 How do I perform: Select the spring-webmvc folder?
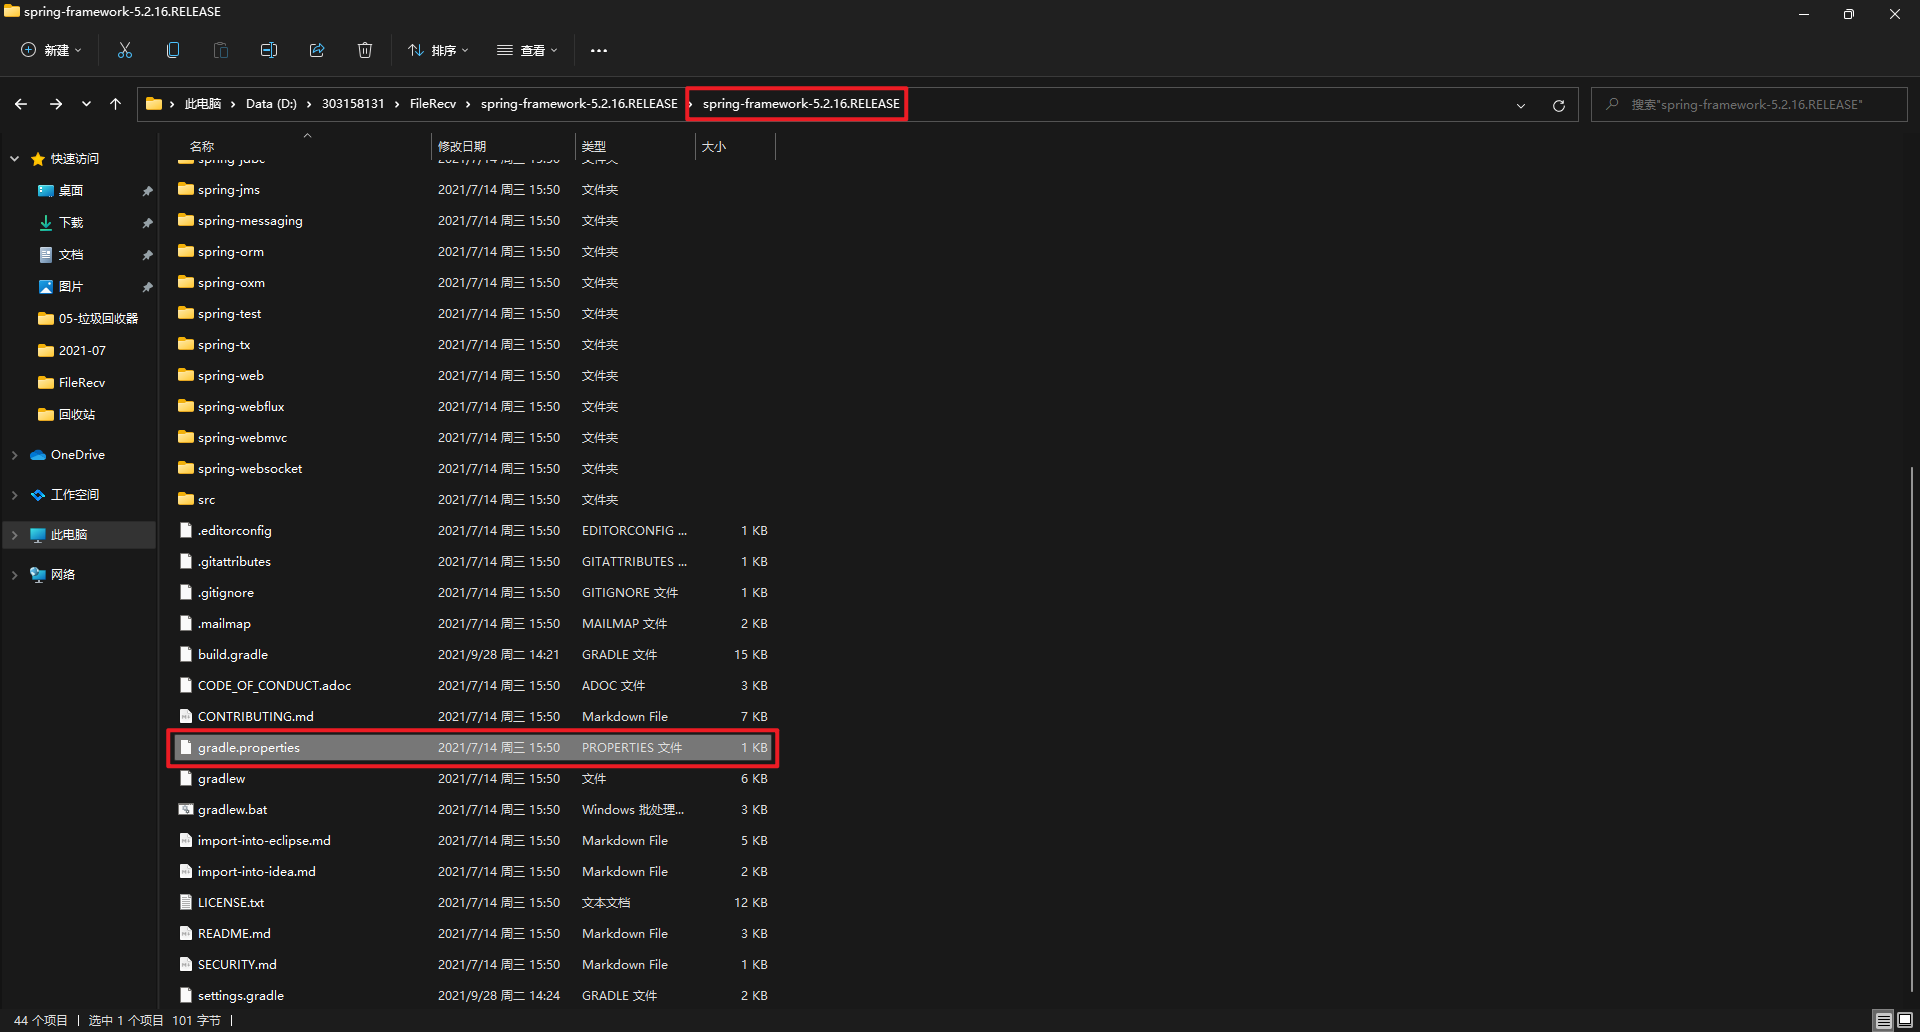[473, 437]
